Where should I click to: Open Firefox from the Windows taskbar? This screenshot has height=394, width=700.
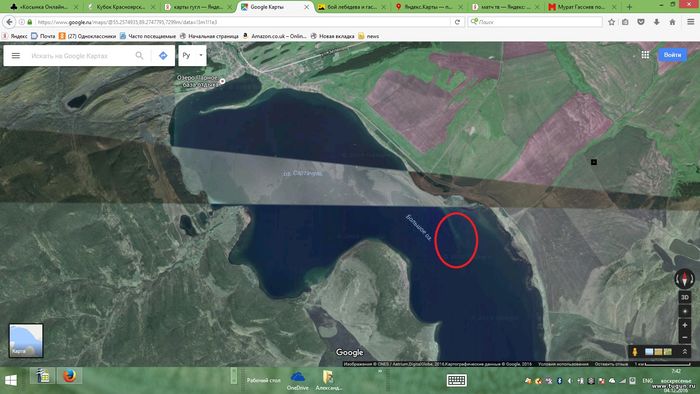coord(69,376)
